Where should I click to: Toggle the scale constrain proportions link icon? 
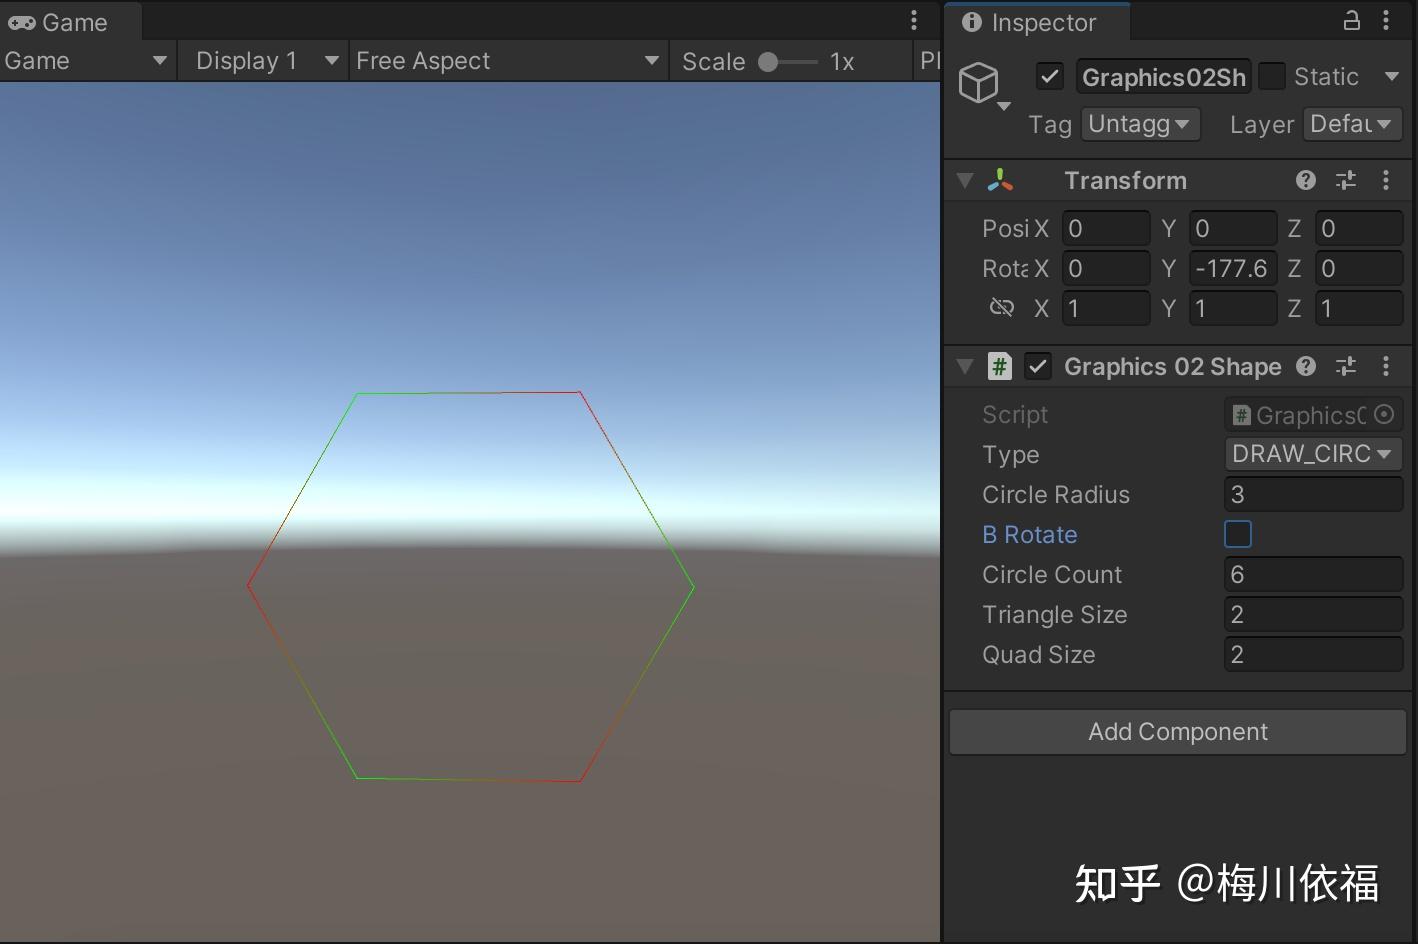1001,308
